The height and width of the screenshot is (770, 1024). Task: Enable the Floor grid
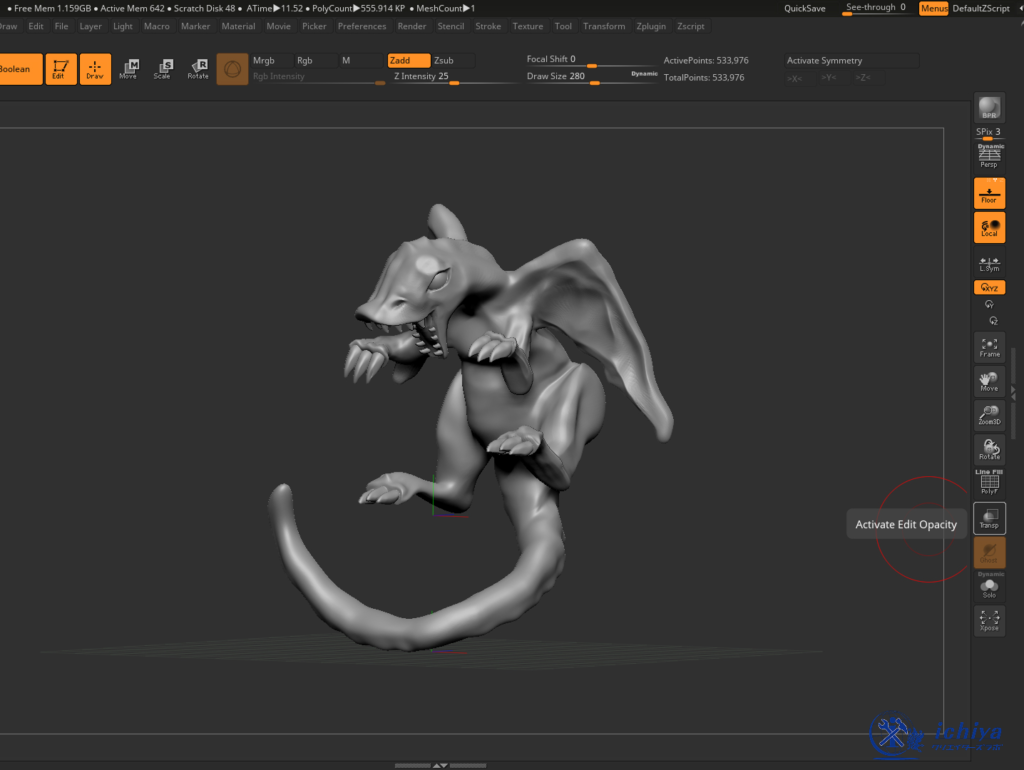click(989, 192)
